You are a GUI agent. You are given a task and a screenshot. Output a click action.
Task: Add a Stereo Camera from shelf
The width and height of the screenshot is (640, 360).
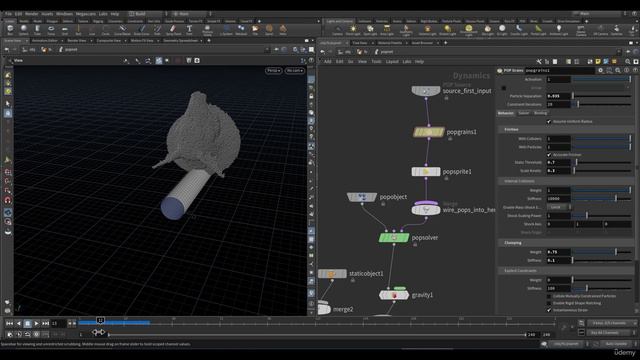click(581, 30)
